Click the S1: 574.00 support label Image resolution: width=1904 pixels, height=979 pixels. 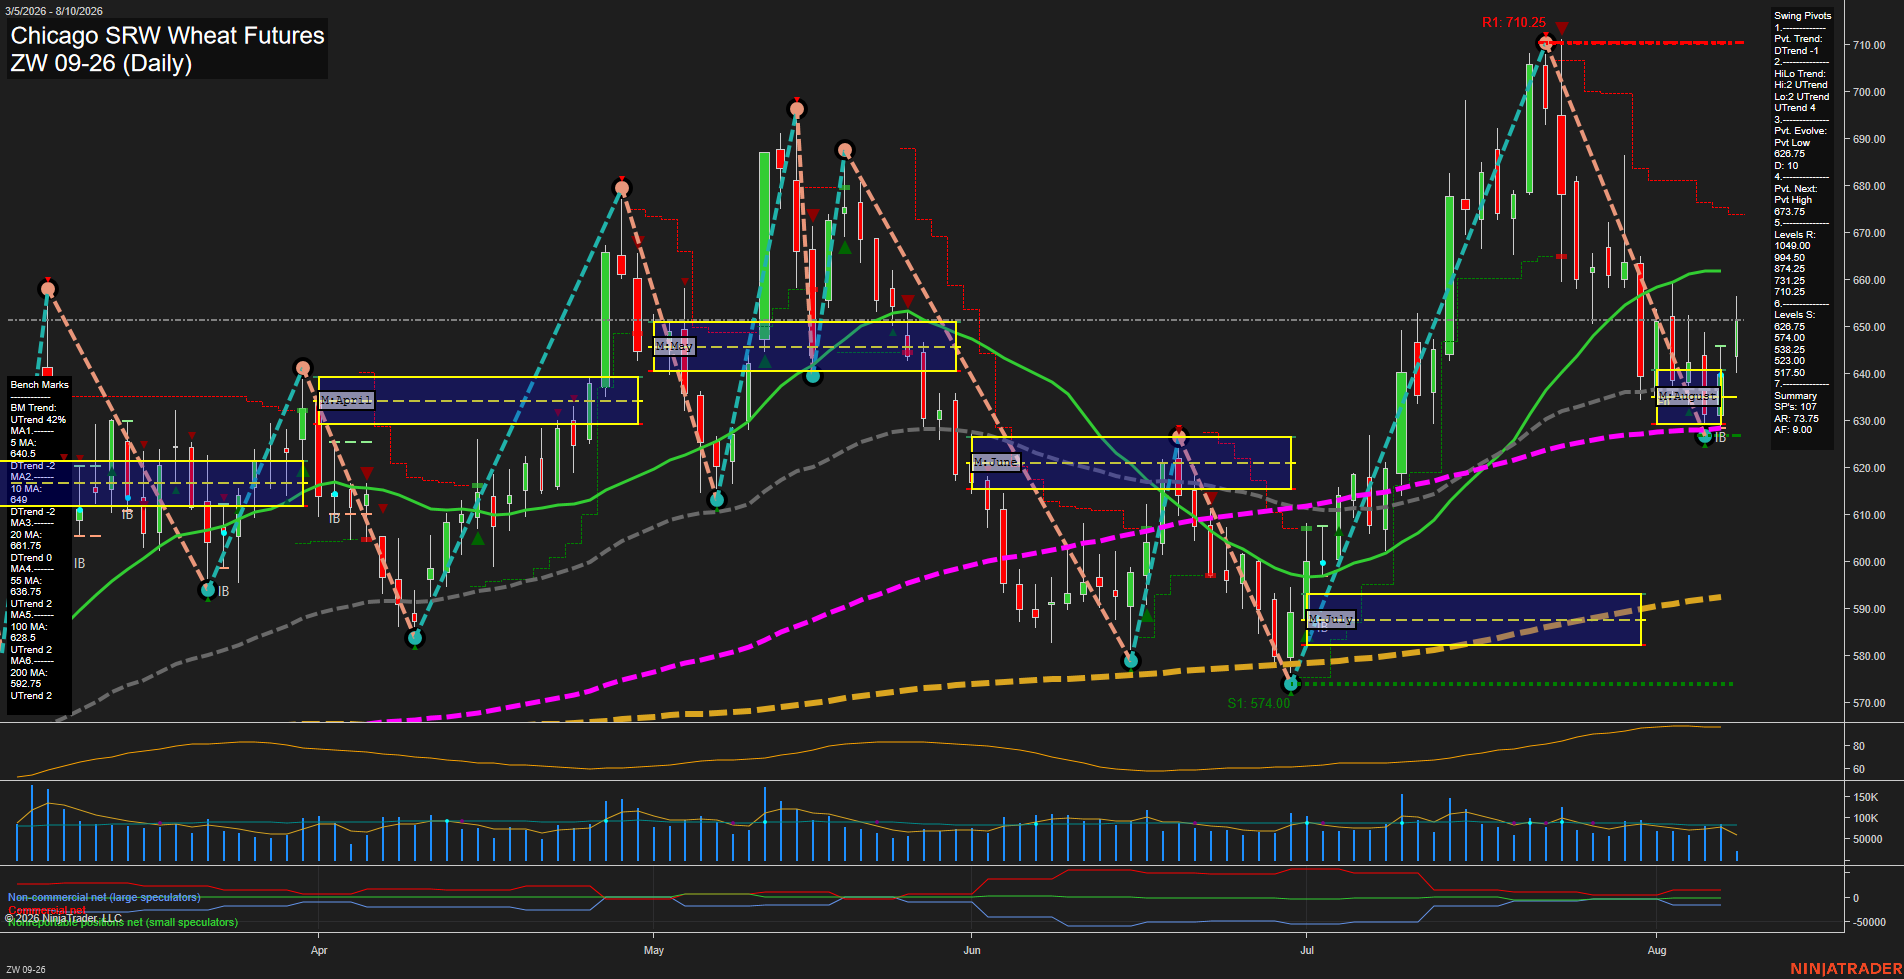pyautogui.click(x=1259, y=703)
